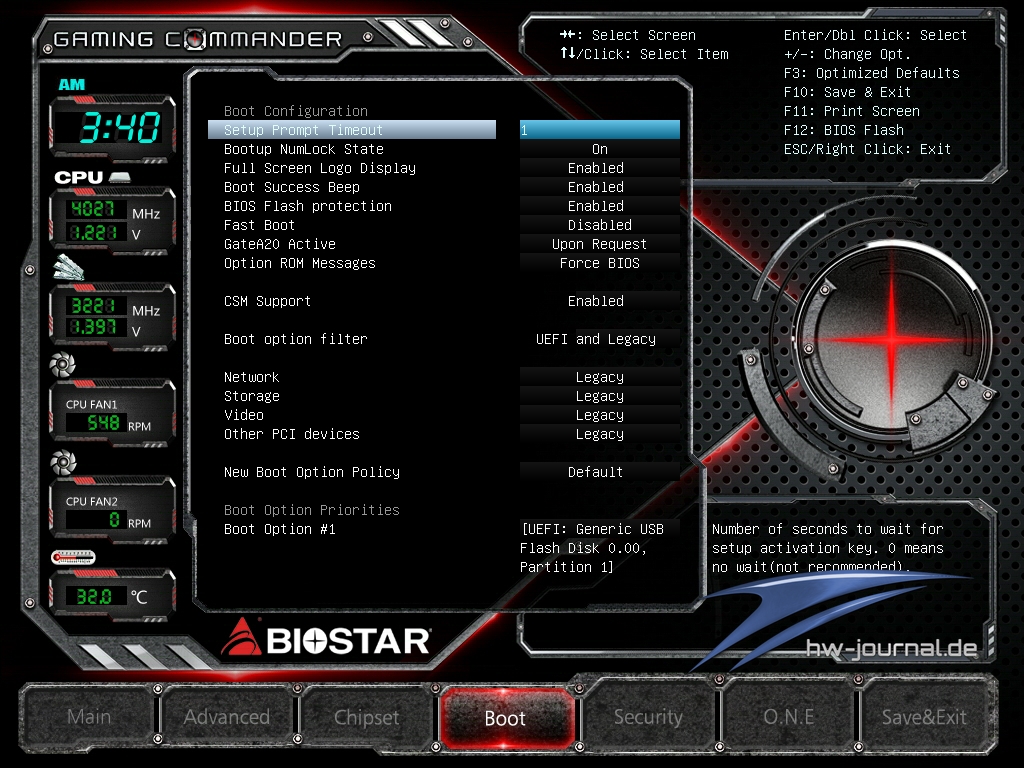Click the ESC/Right Click: Exit hint

[x=867, y=149]
